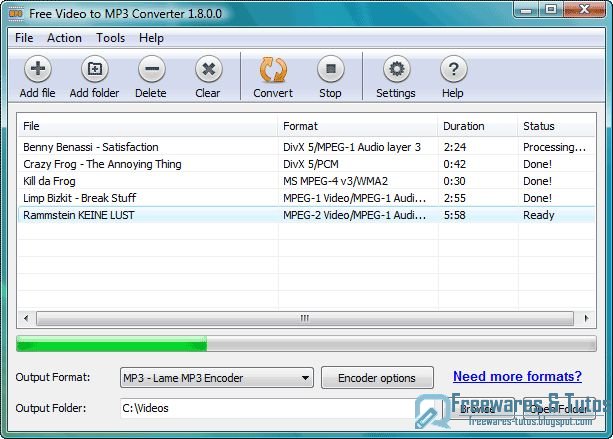
Task: Click the Encoder options button
Action: point(377,378)
